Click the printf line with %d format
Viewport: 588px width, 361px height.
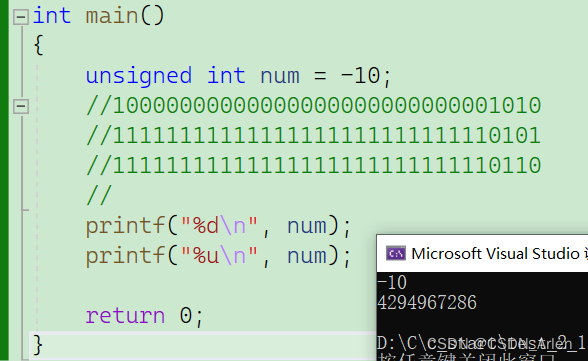coord(219,226)
